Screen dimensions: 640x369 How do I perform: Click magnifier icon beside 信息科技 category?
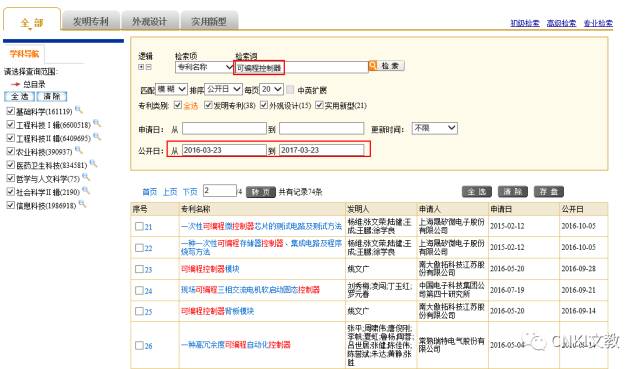click(82, 204)
